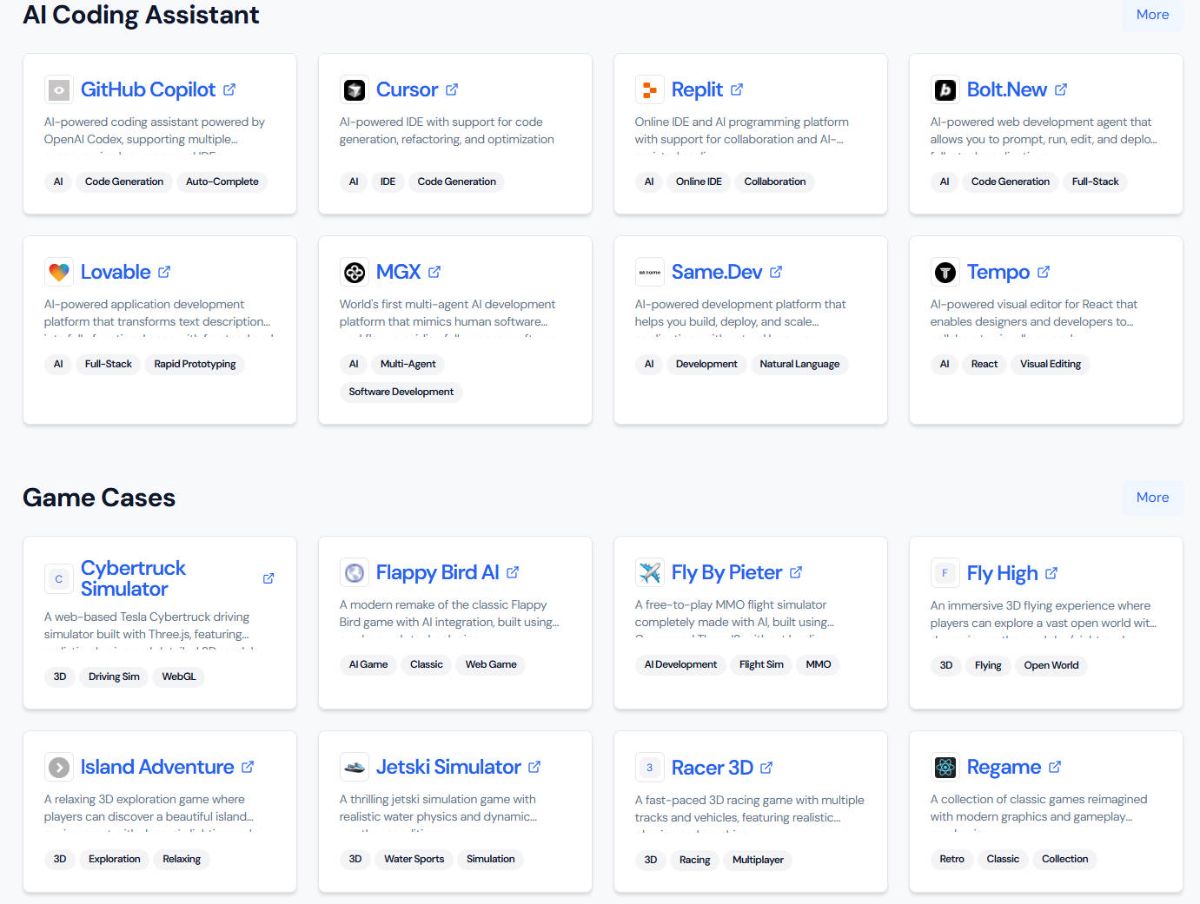The width and height of the screenshot is (1200, 904).
Task: Open external link icon beside Racer 3D
Action: (766, 767)
